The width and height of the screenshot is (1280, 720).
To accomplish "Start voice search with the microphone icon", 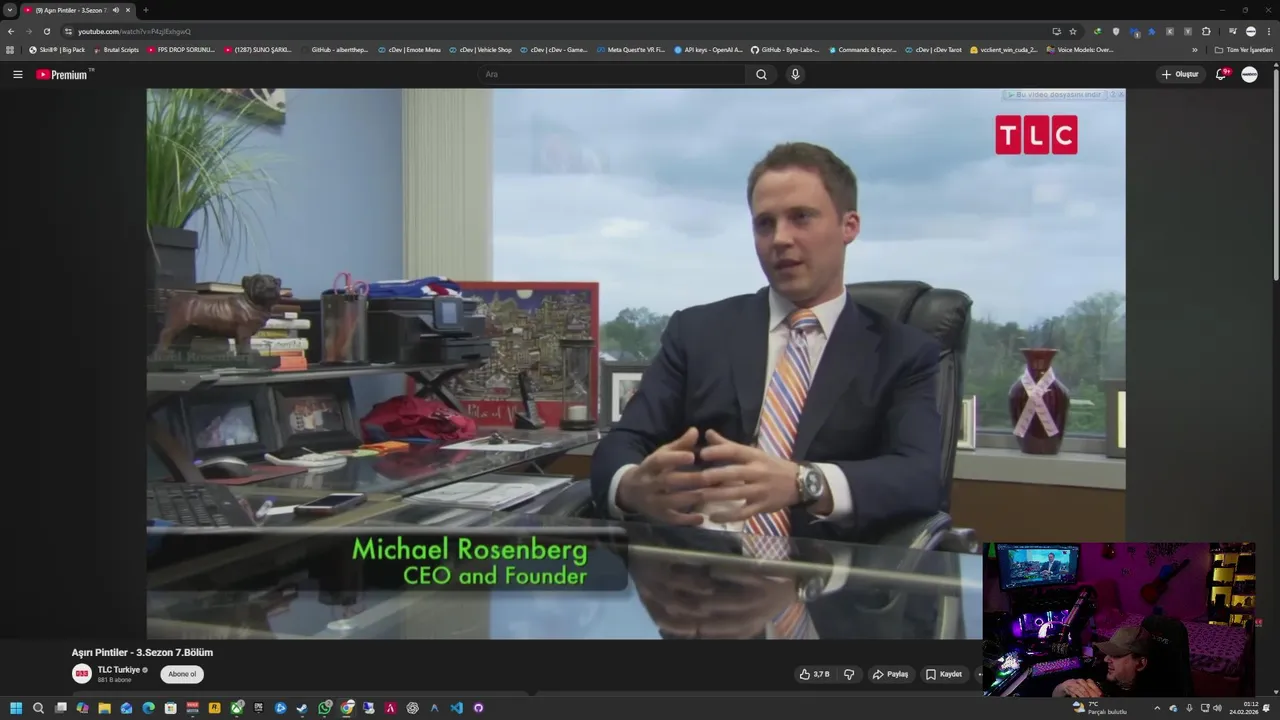I will pyautogui.click(x=795, y=74).
